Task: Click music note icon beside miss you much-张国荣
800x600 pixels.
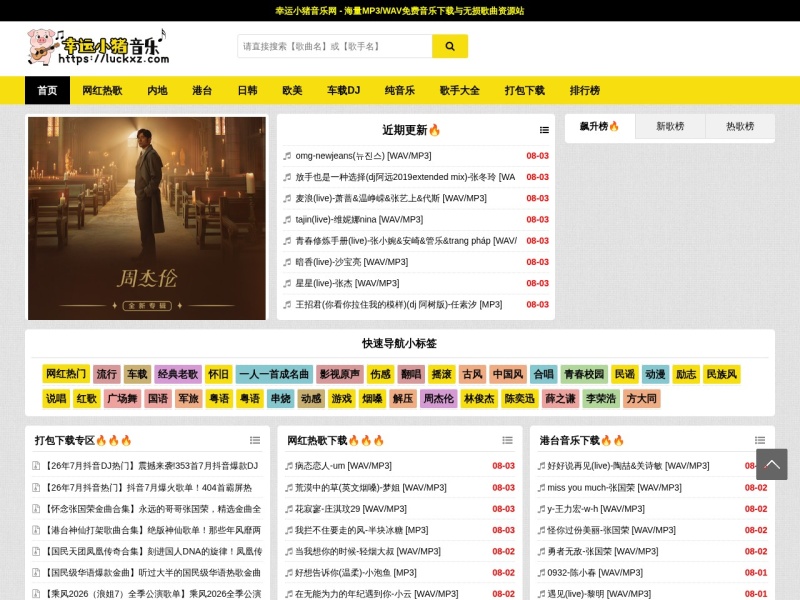Action: click(x=541, y=488)
